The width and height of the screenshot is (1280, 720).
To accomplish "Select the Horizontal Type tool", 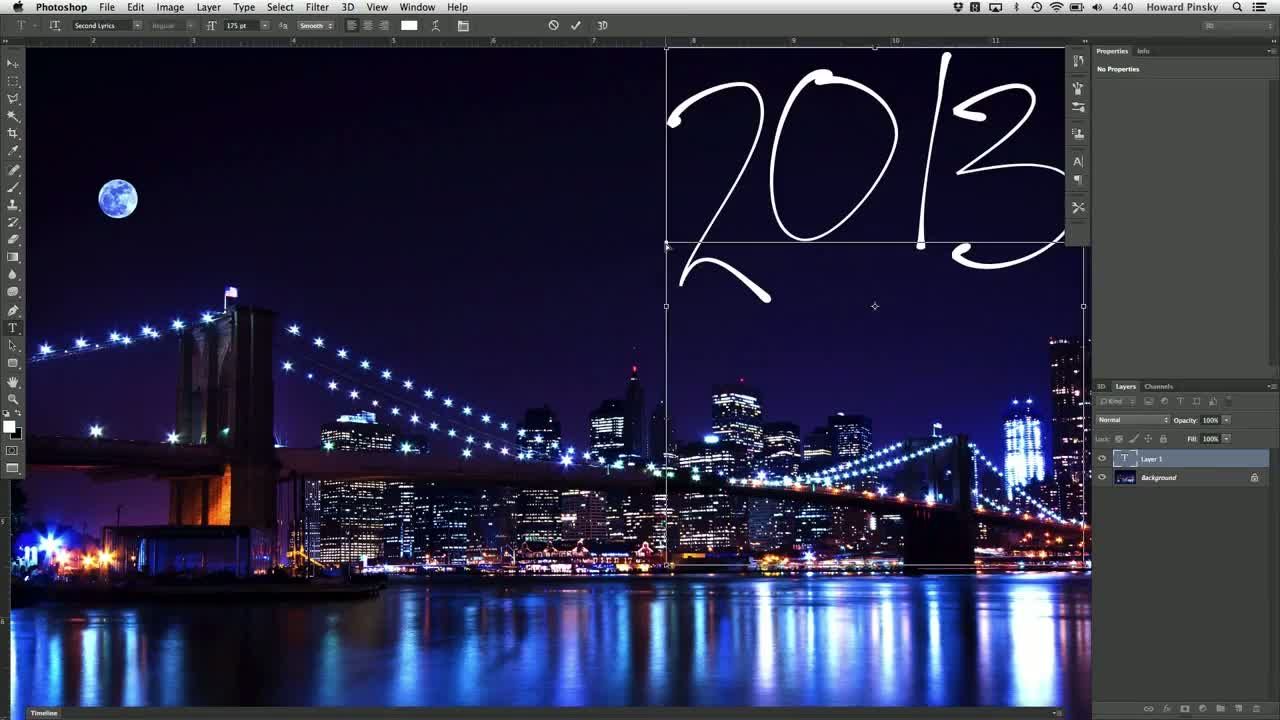I will coord(13,328).
